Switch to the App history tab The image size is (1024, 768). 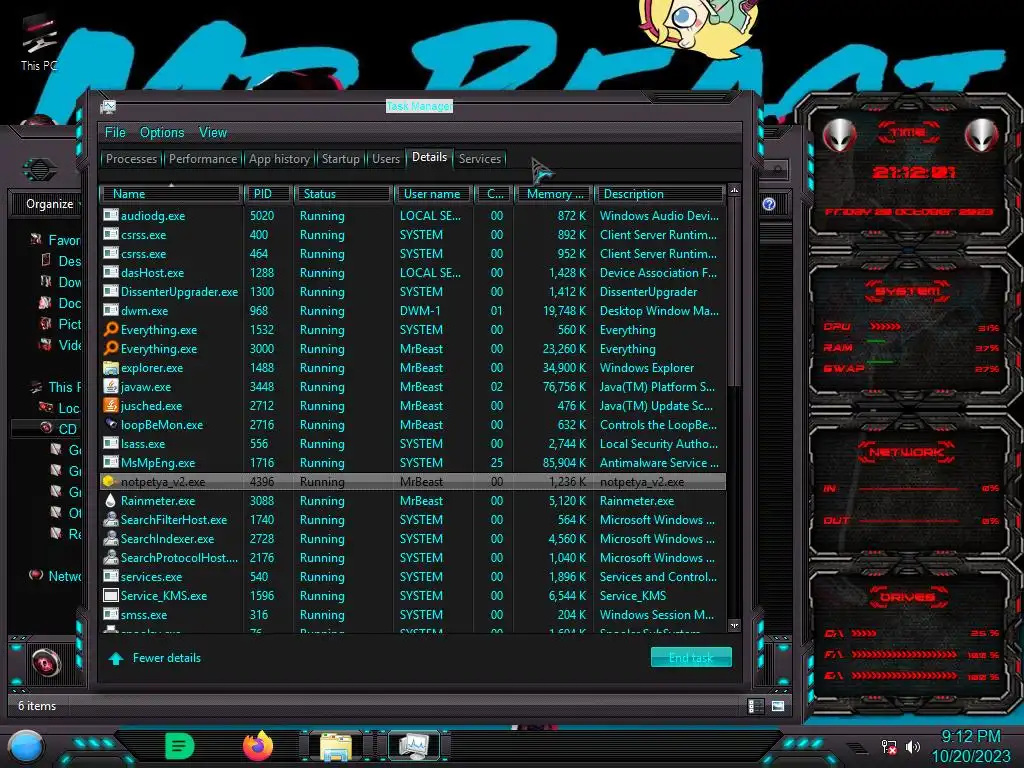(x=279, y=159)
